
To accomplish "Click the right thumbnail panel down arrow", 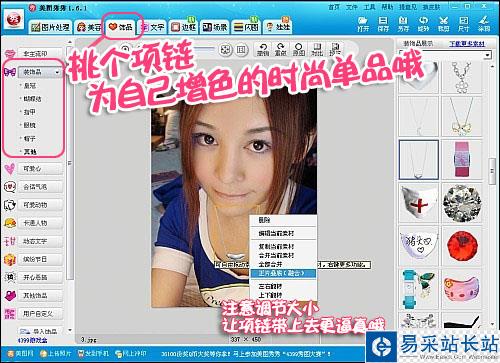I will tap(493, 324).
